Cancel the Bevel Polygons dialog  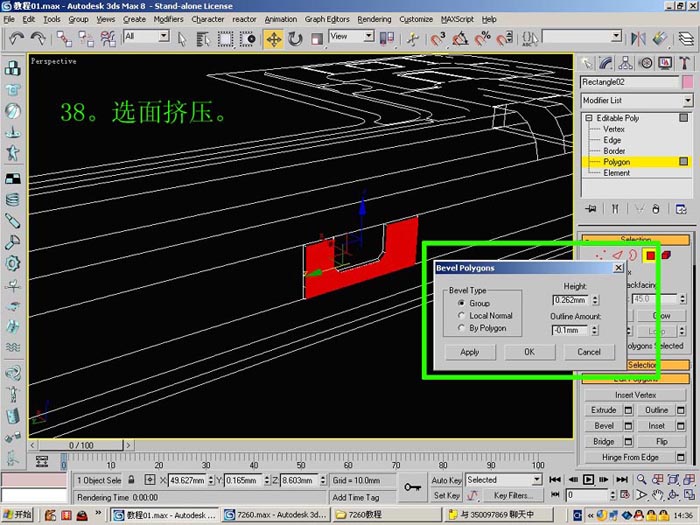[x=589, y=352]
